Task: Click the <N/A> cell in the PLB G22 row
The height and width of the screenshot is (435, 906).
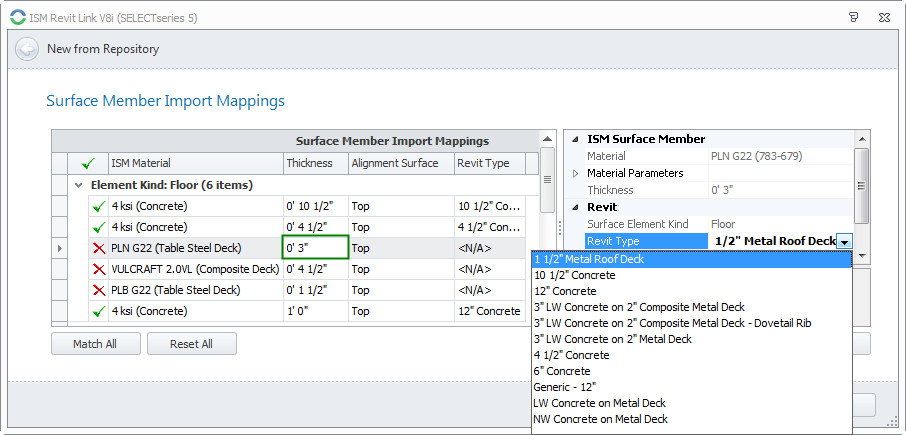Action: (x=490, y=290)
